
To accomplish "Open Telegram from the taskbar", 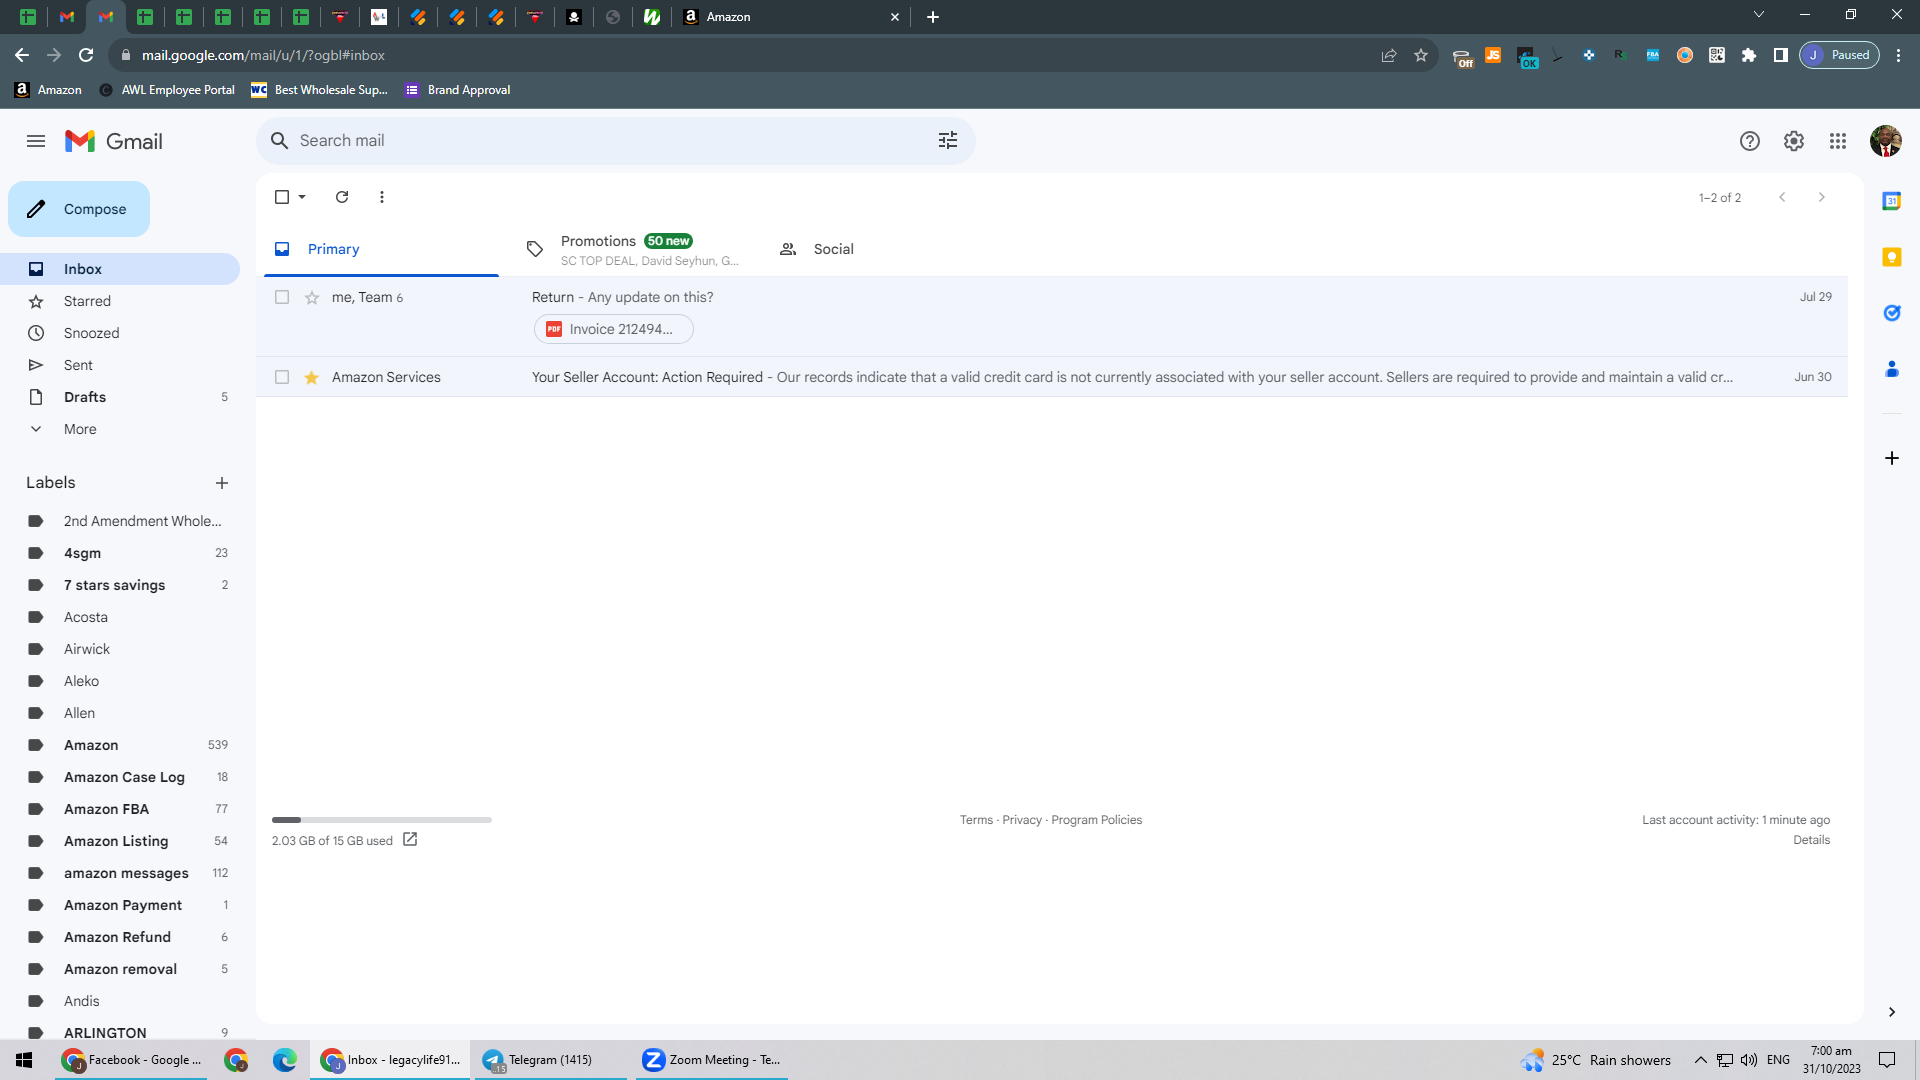I will tap(550, 1060).
